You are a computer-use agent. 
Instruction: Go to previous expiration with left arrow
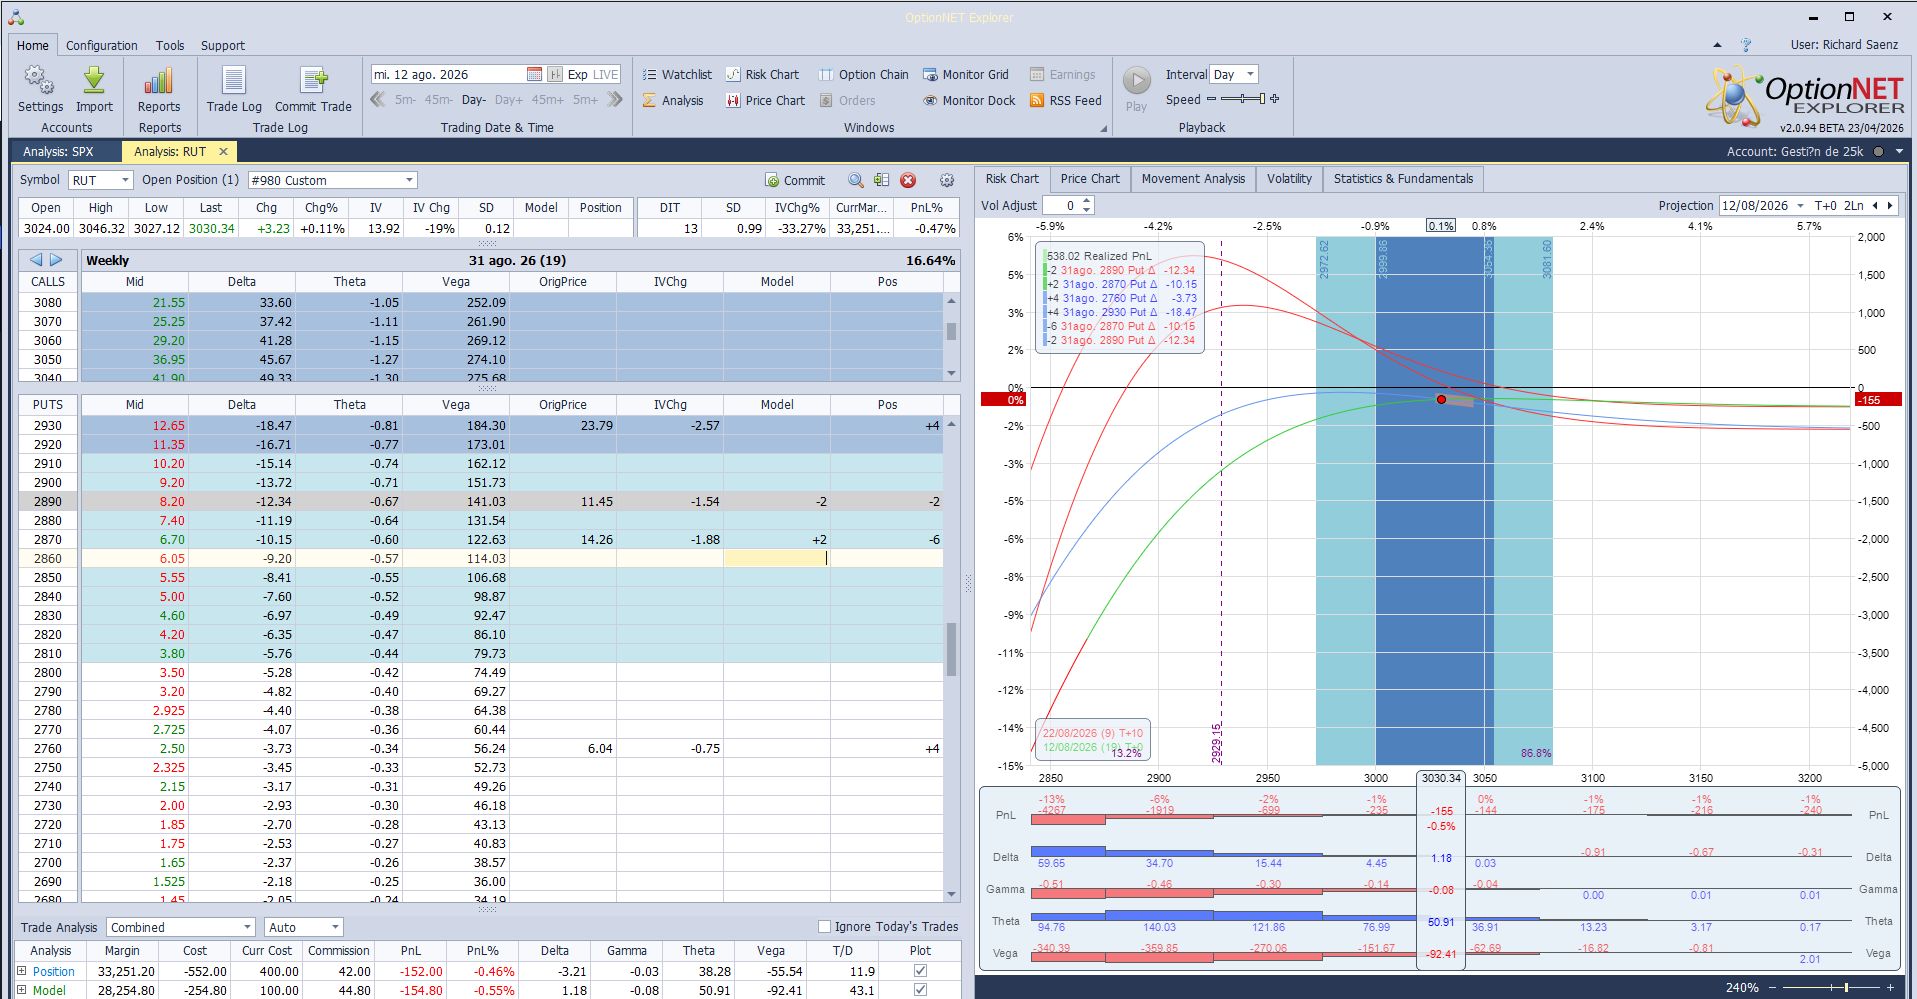[36, 260]
